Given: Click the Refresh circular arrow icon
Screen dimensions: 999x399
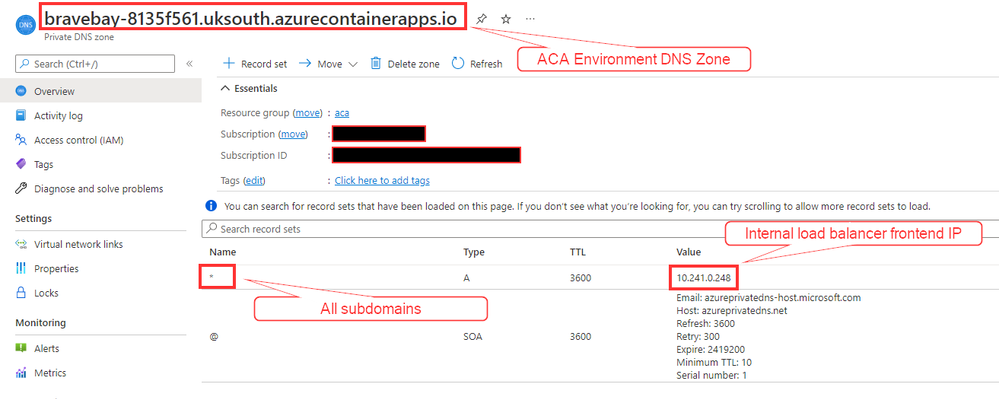Looking at the screenshot, I should [x=457, y=63].
